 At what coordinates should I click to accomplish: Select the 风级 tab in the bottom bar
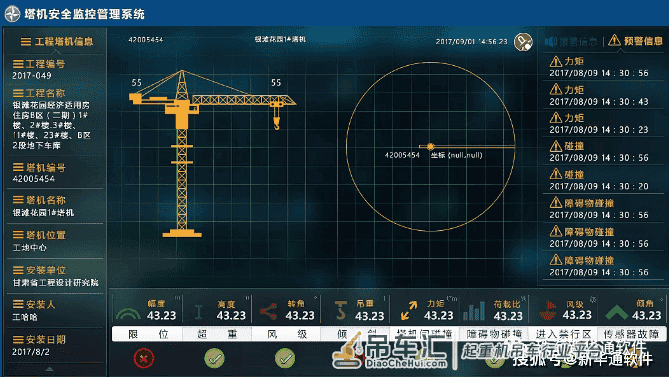286,334
